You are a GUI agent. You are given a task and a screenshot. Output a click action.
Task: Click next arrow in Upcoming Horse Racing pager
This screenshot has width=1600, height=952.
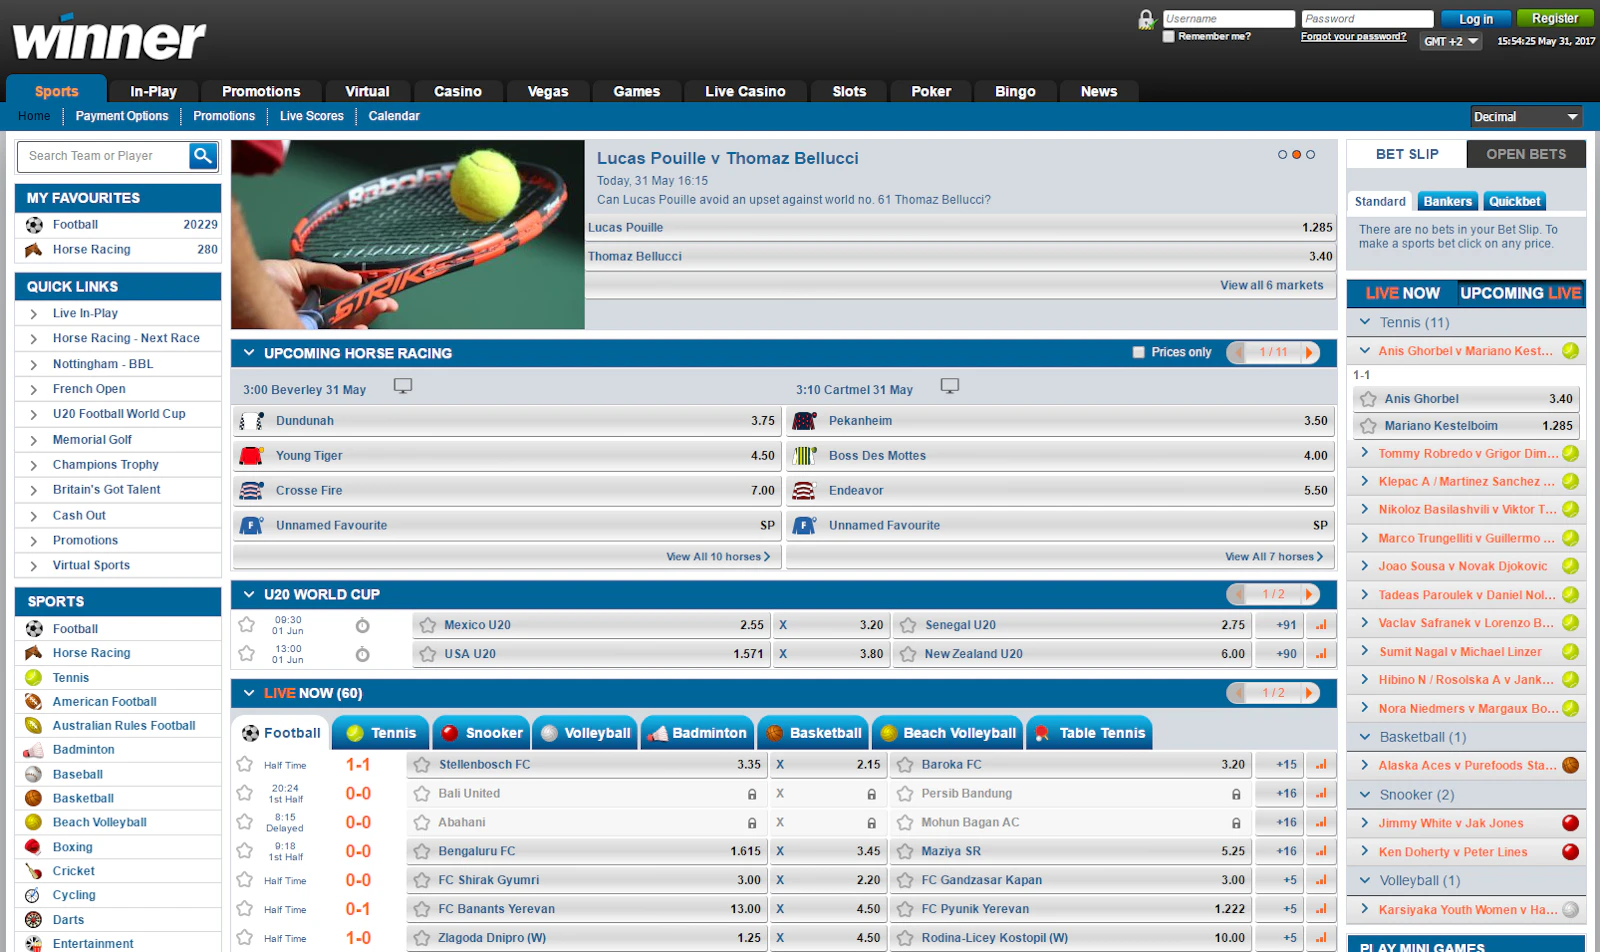1309,352
